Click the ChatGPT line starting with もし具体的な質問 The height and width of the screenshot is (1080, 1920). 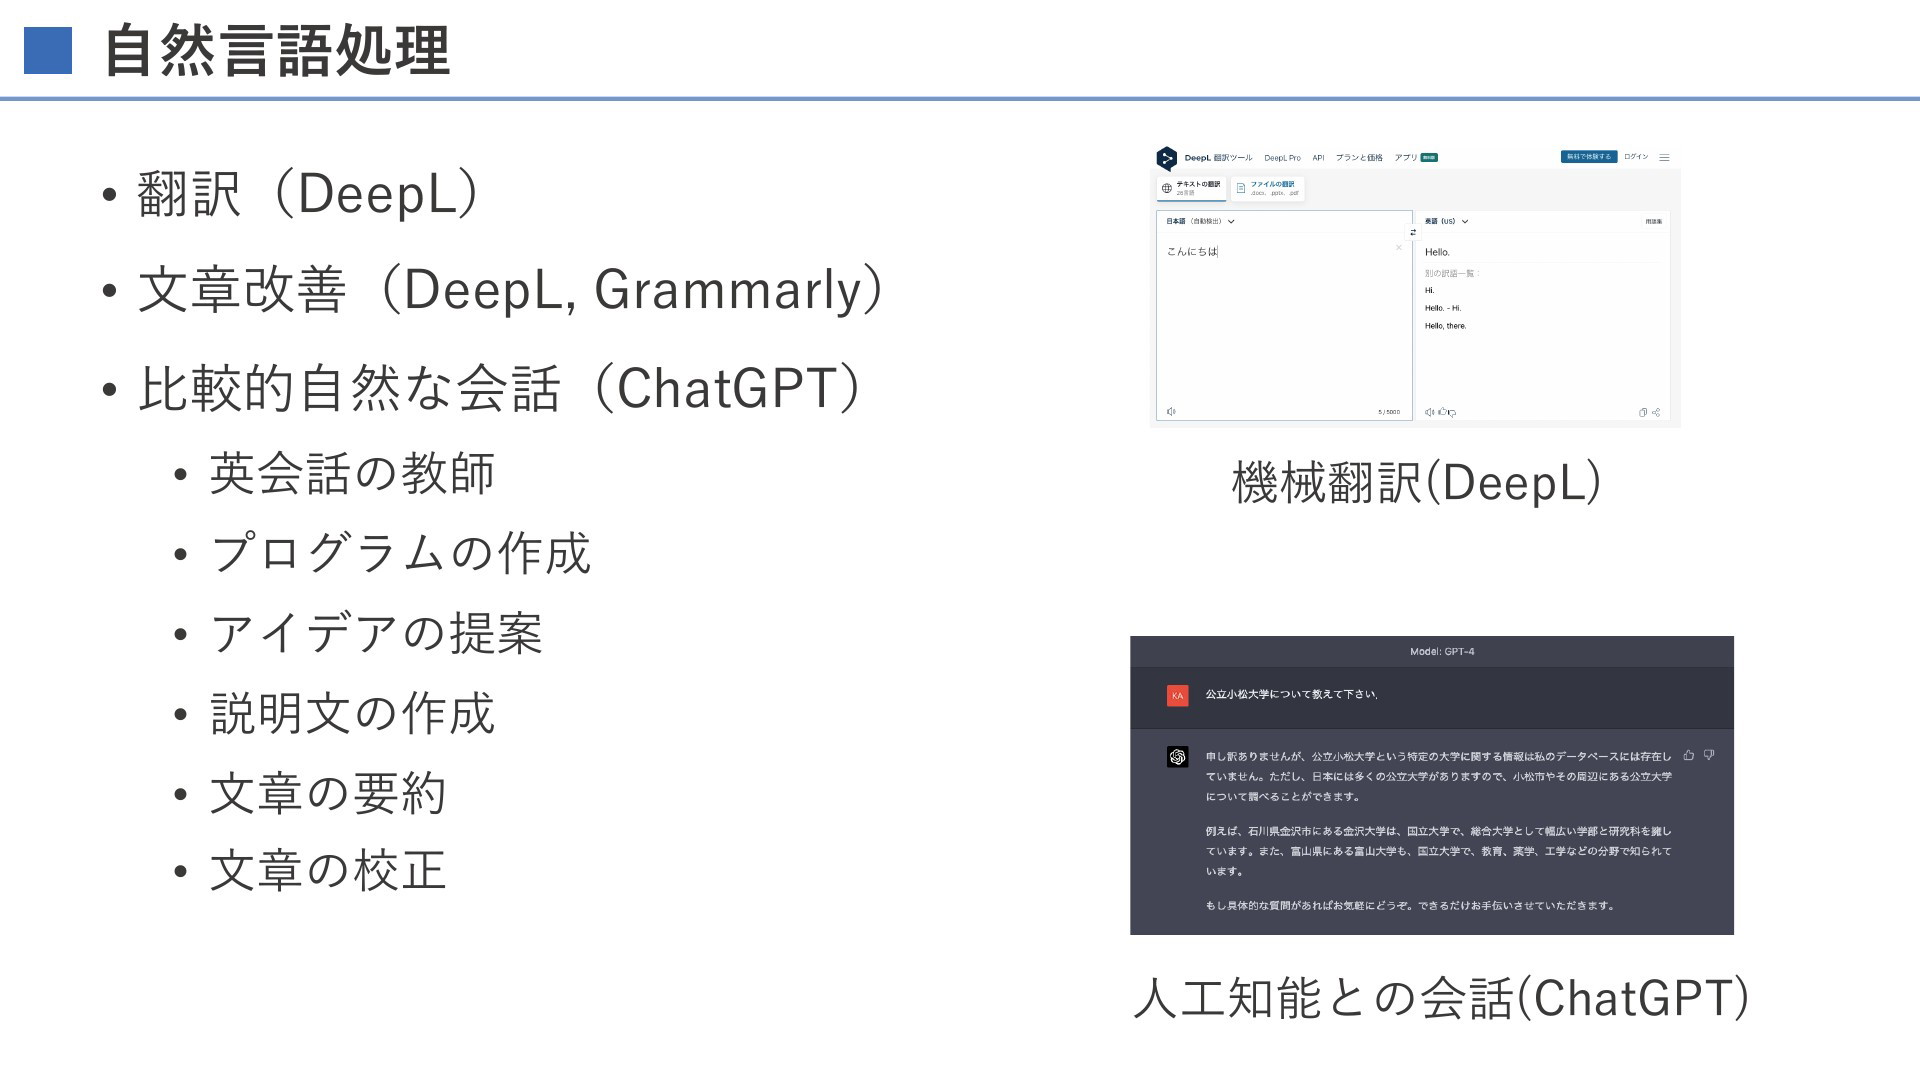point(1410,906)
